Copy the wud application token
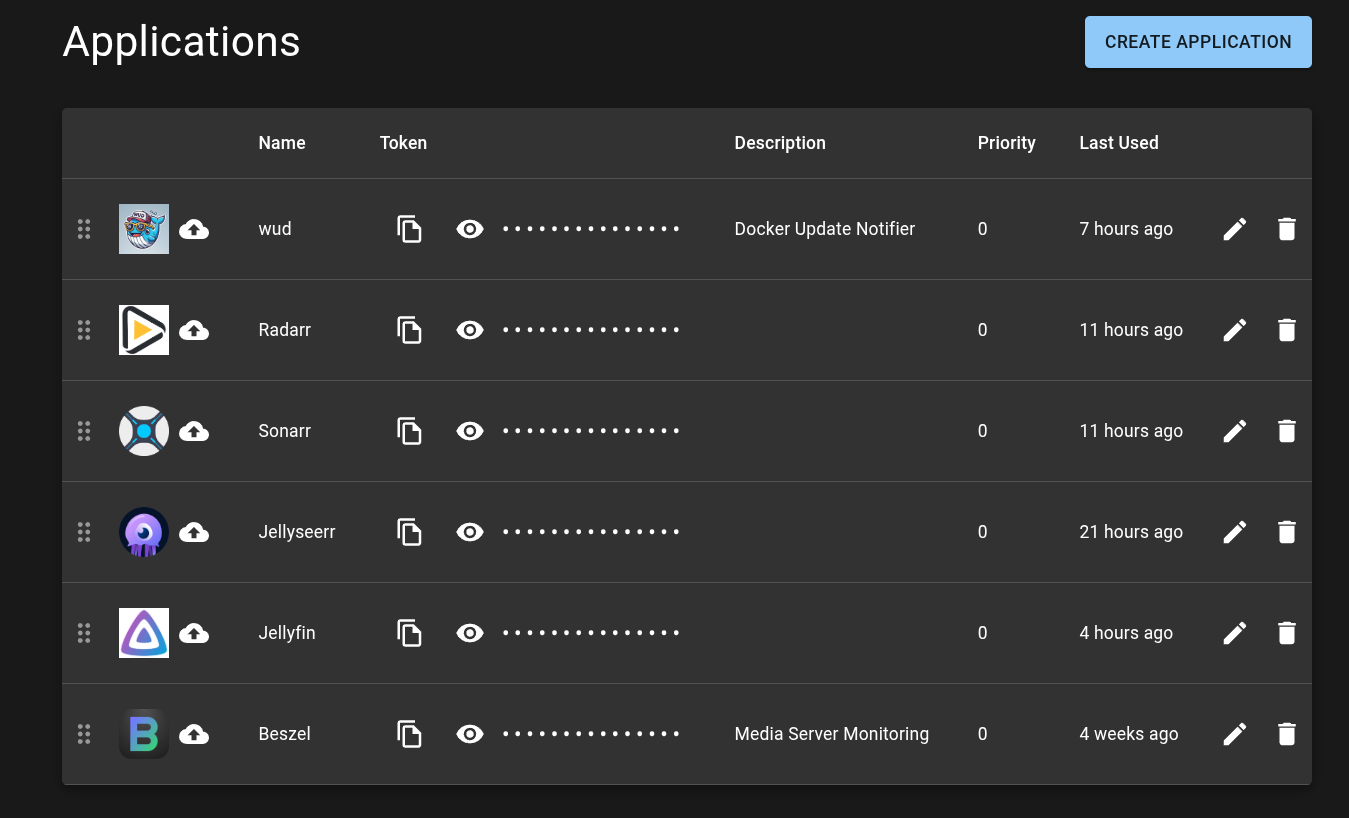The image size is (1349, 818). coord(409,229)
